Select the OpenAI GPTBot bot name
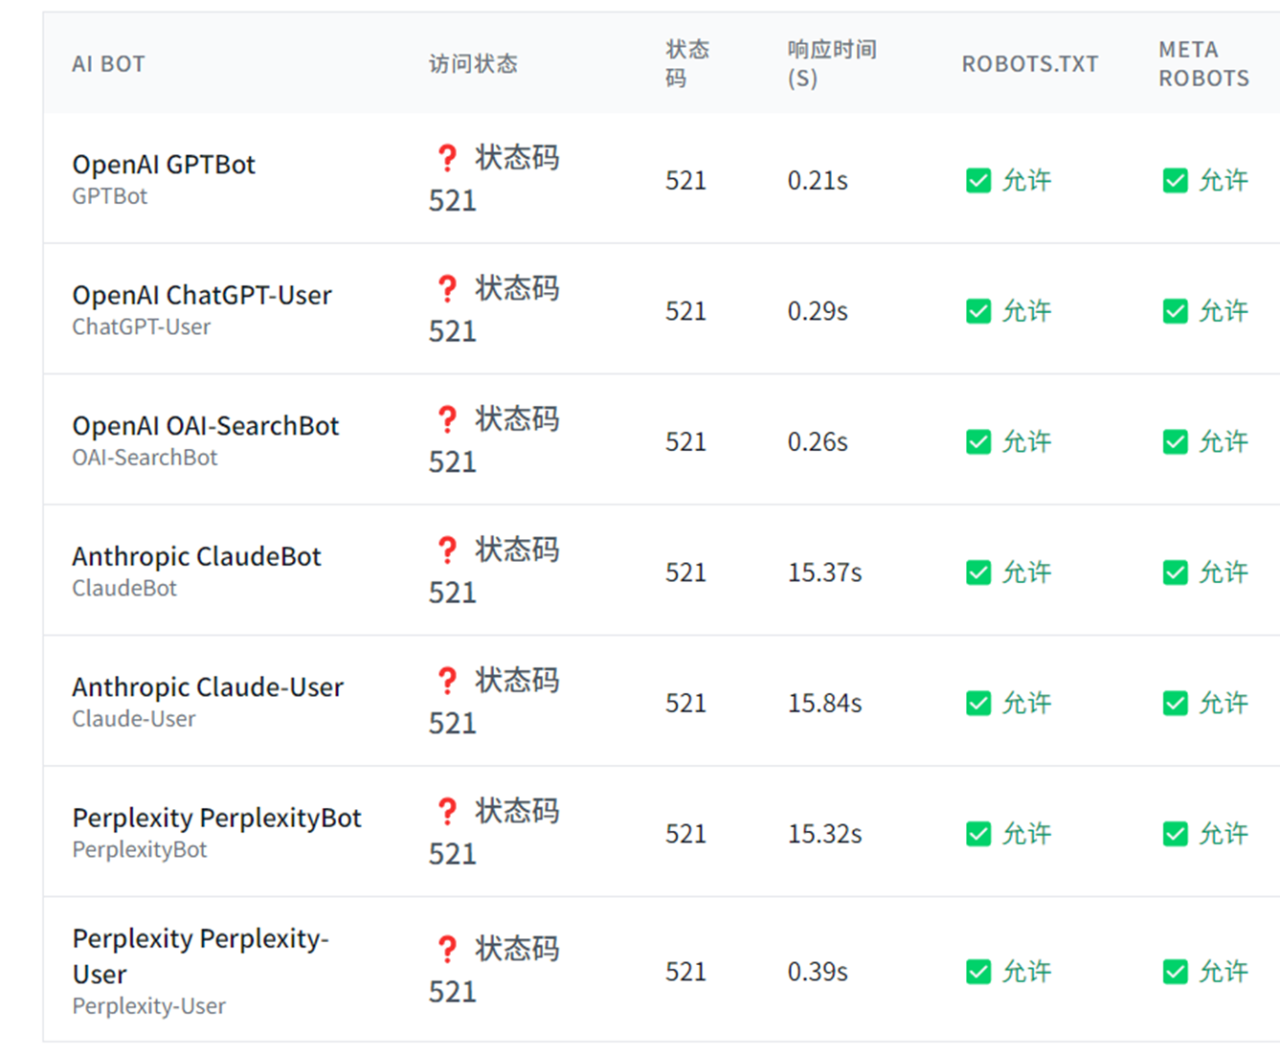 pyautogui.click(x=164, y=165)
